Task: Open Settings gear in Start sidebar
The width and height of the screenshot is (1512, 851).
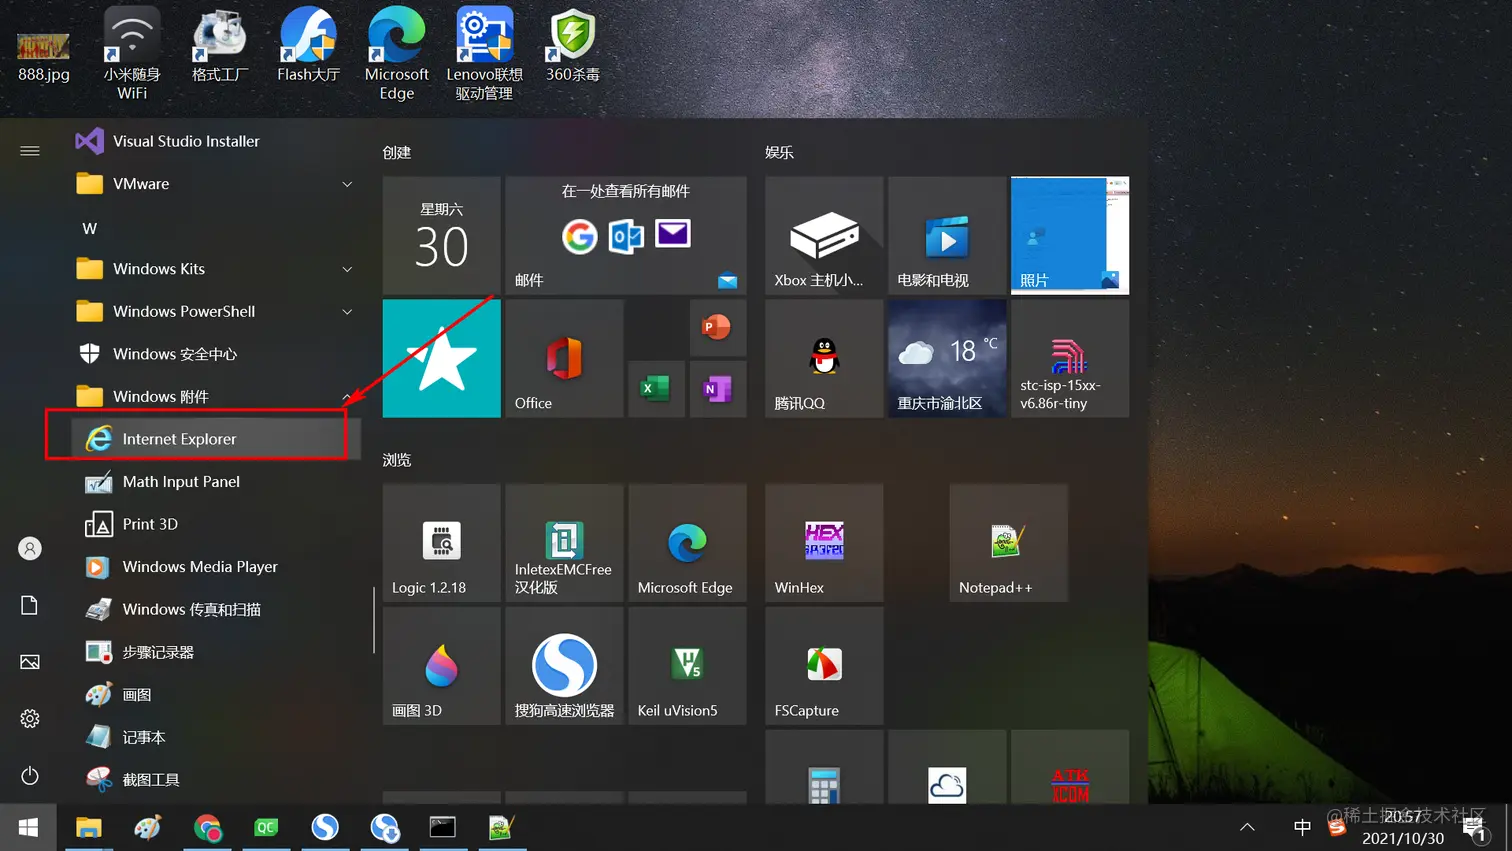Action: (x=30, y=719)
